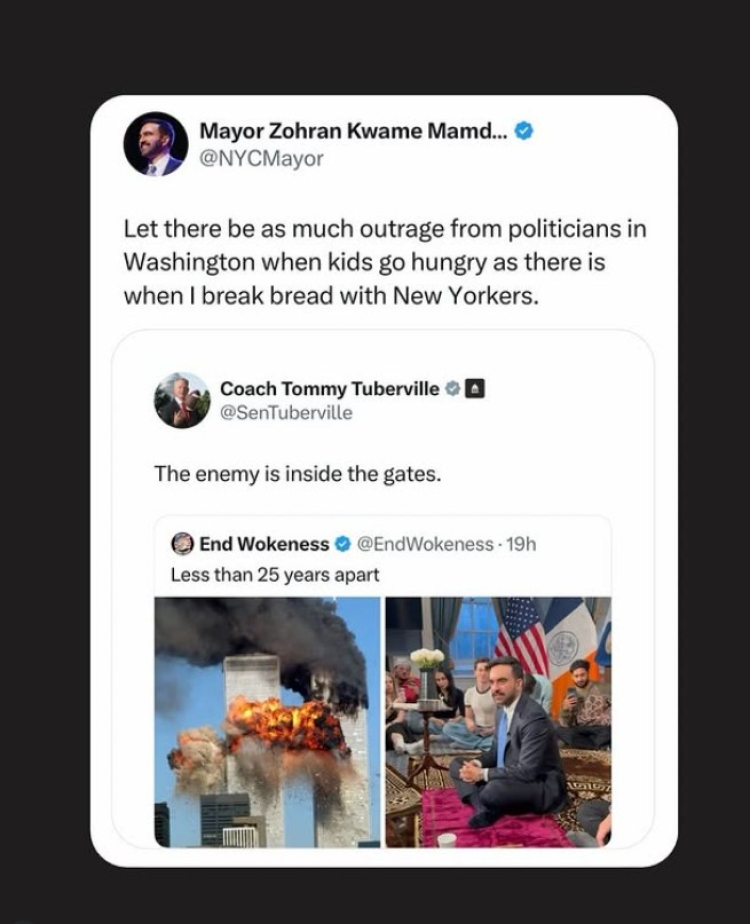Open the @NYCMayor handle link
750x924 pixels.
(261, 158)
